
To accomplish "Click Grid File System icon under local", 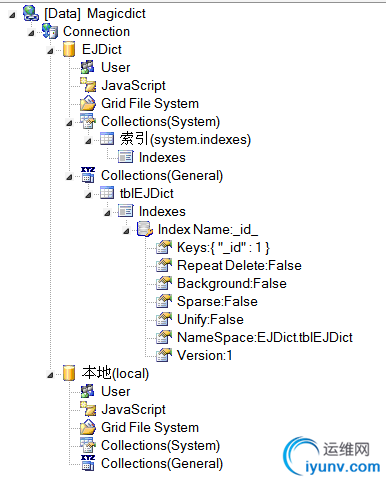I will coord(88,427).
